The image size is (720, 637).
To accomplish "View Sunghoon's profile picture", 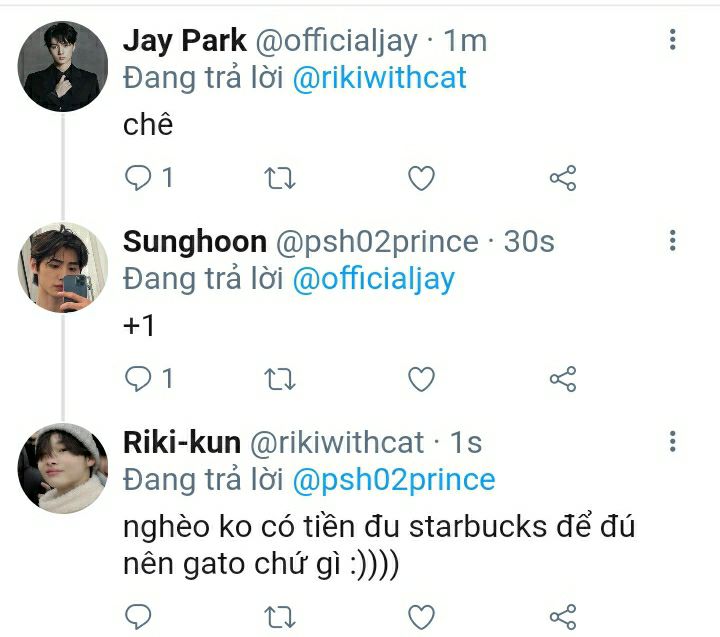I will coord(63,266).
